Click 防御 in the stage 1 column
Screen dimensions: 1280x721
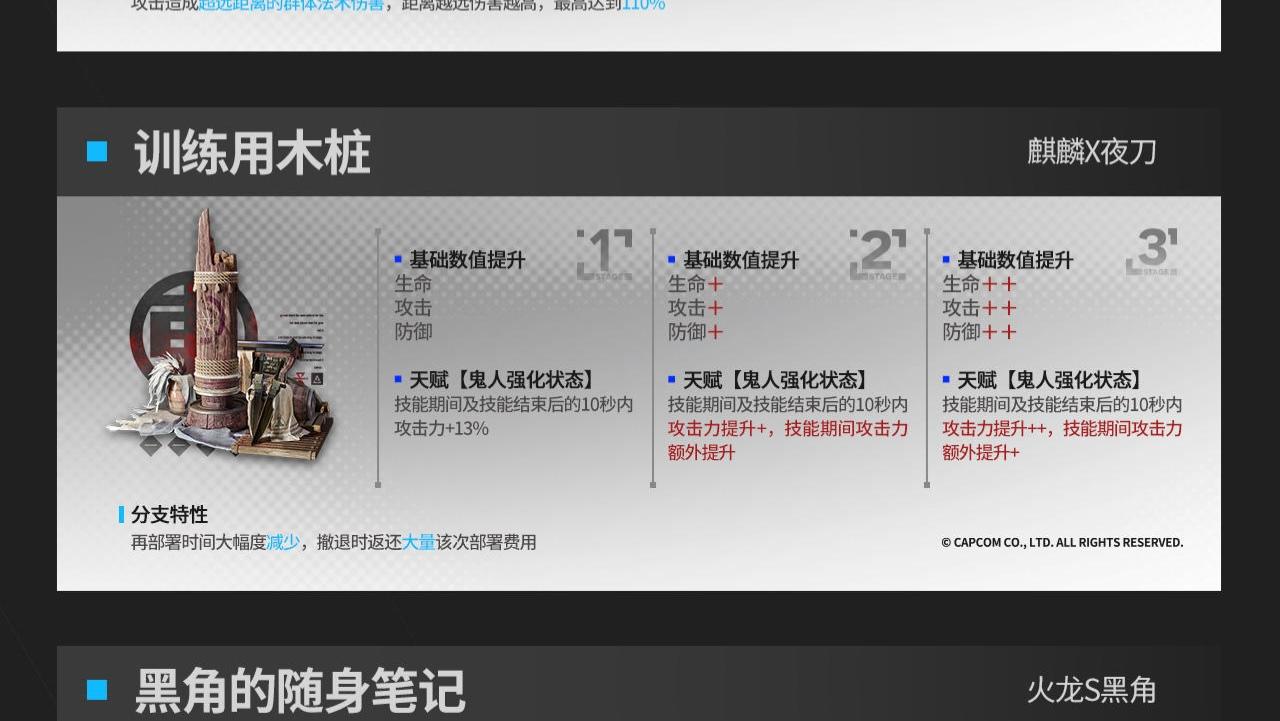click(413, 332)
